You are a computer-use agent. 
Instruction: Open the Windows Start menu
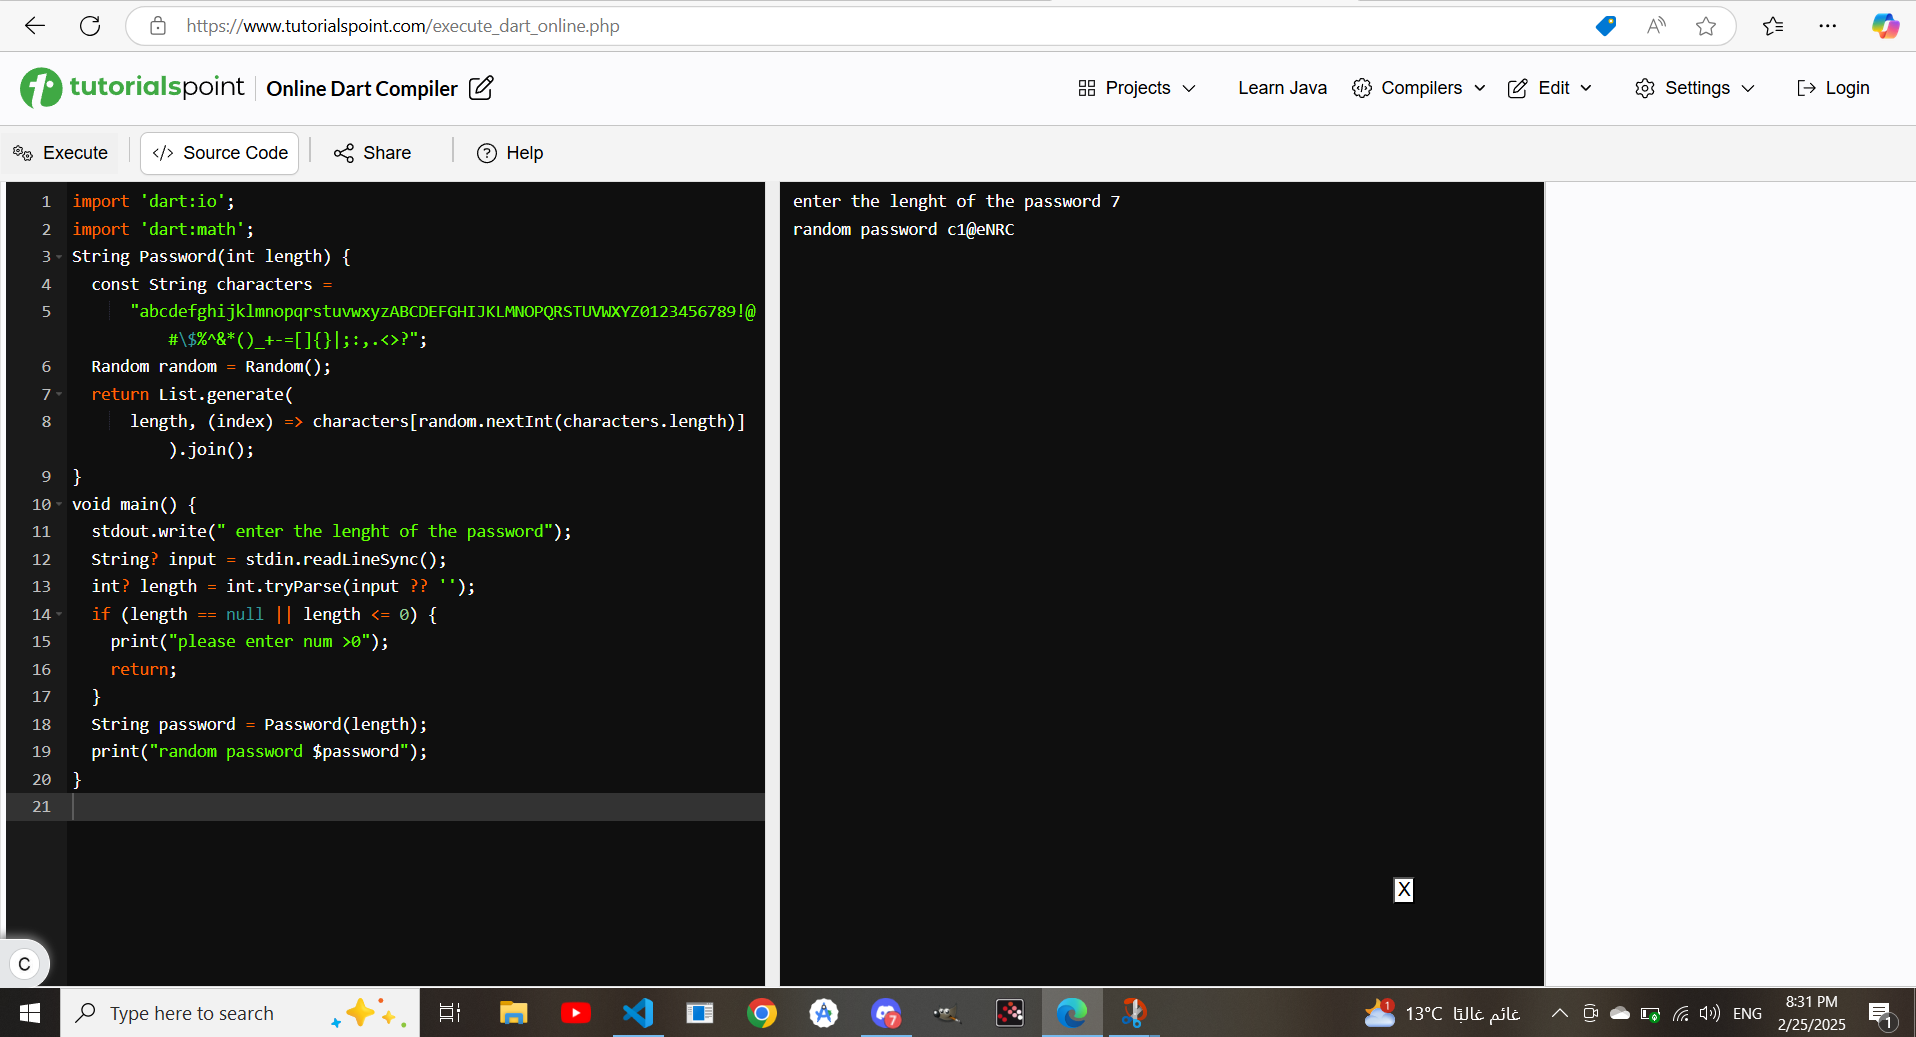(30, 1013)
